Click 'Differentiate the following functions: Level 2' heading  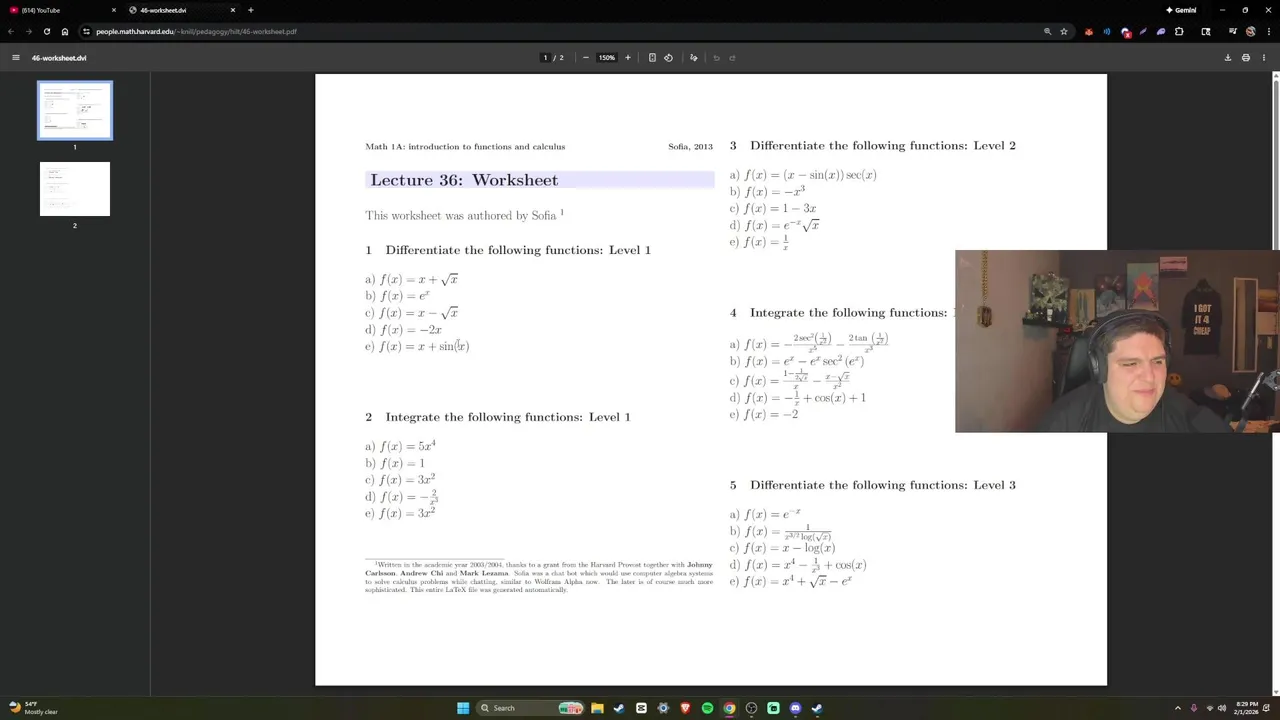tap(883, 146)
